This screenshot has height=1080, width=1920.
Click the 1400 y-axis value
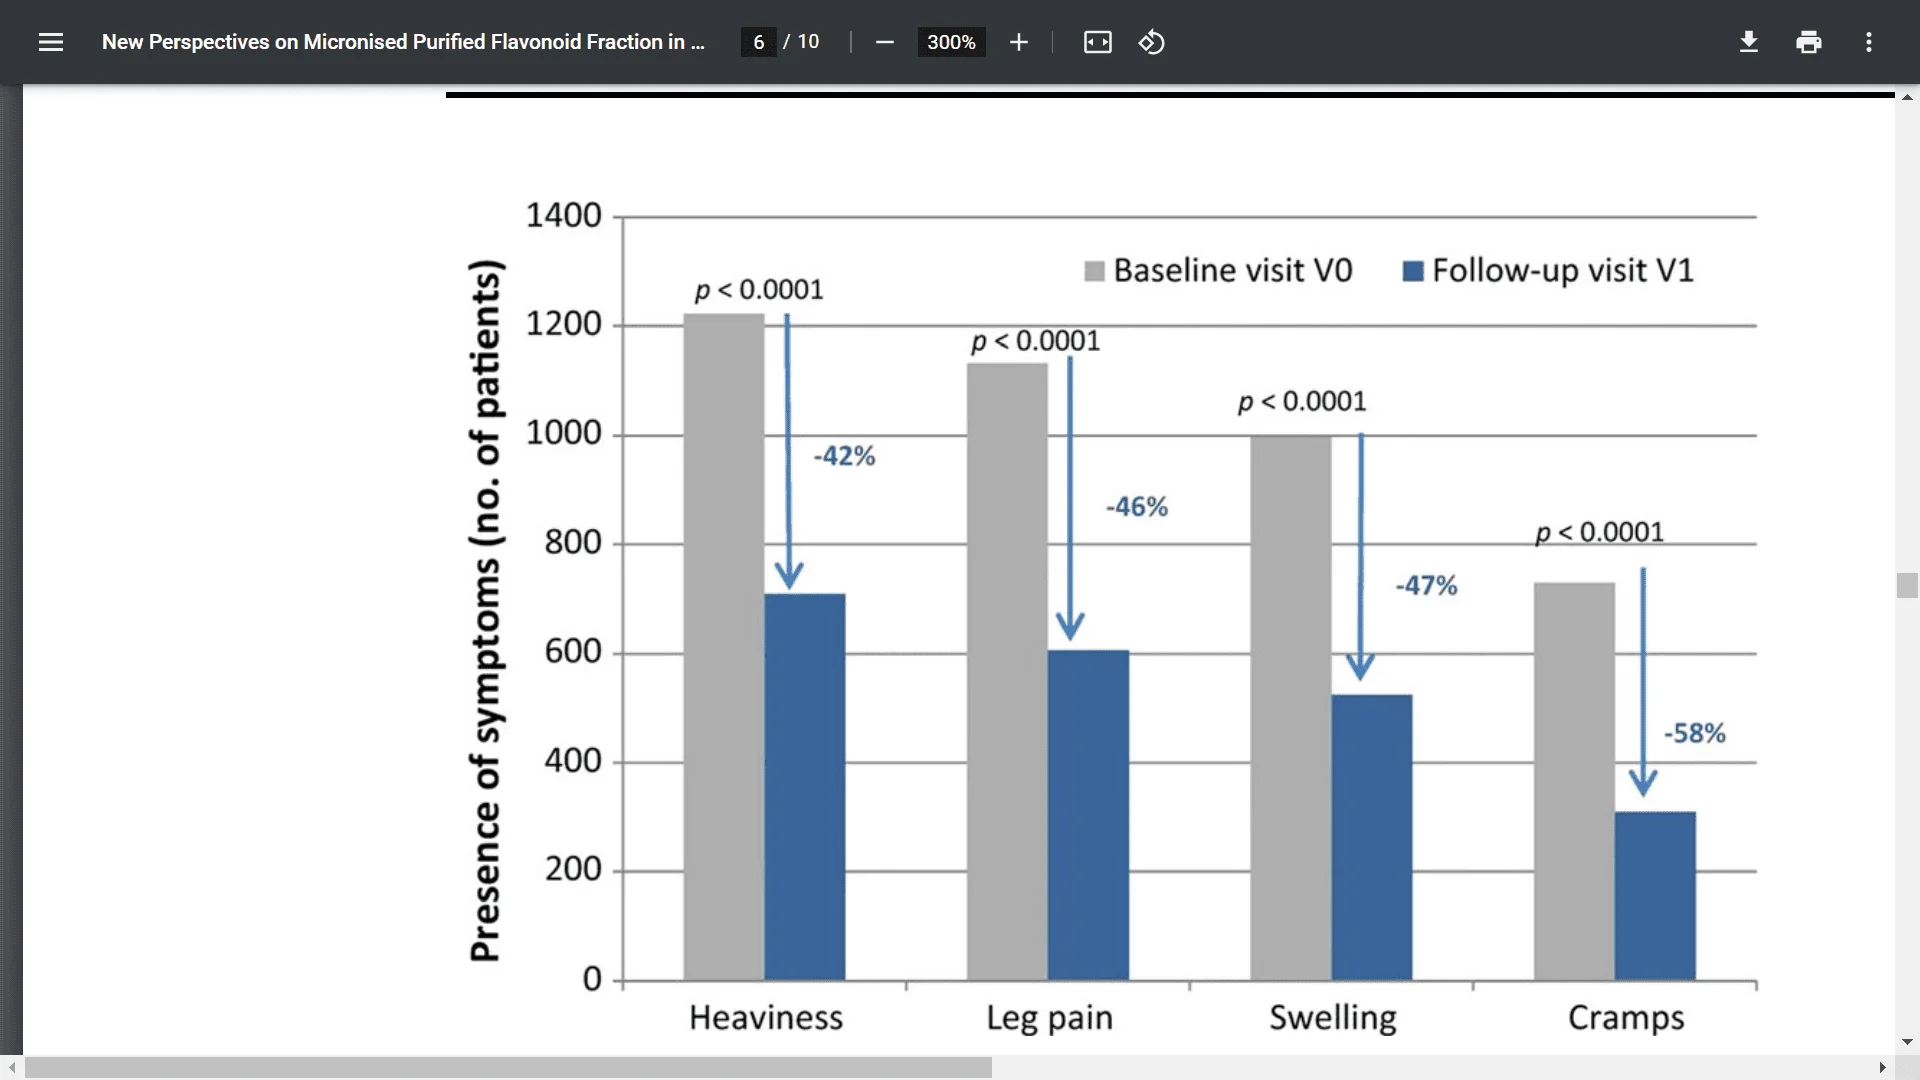click(564, 216)
